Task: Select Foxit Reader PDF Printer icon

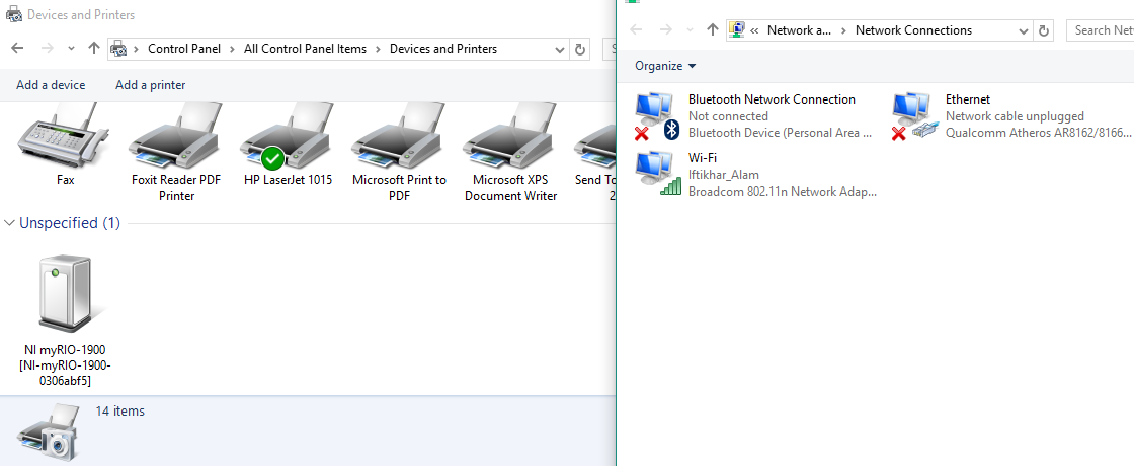Action: pyautogui.click(x=176, y=135)
